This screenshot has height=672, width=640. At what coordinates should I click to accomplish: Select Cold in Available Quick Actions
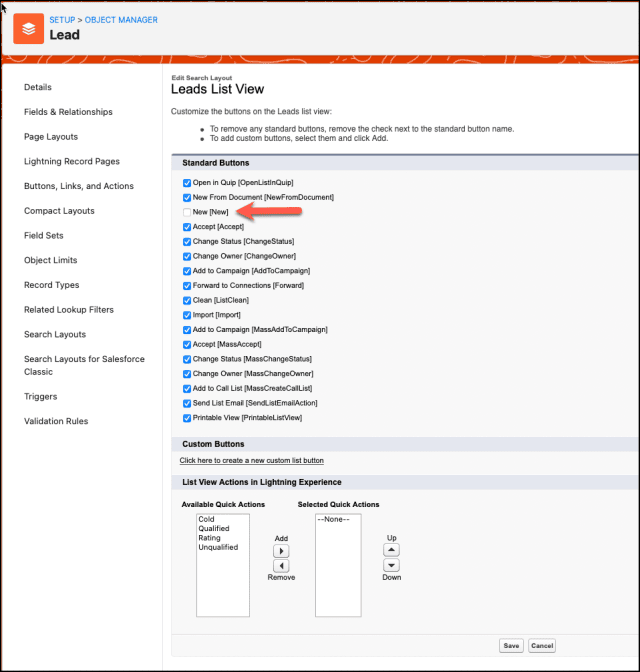point(206,520)
